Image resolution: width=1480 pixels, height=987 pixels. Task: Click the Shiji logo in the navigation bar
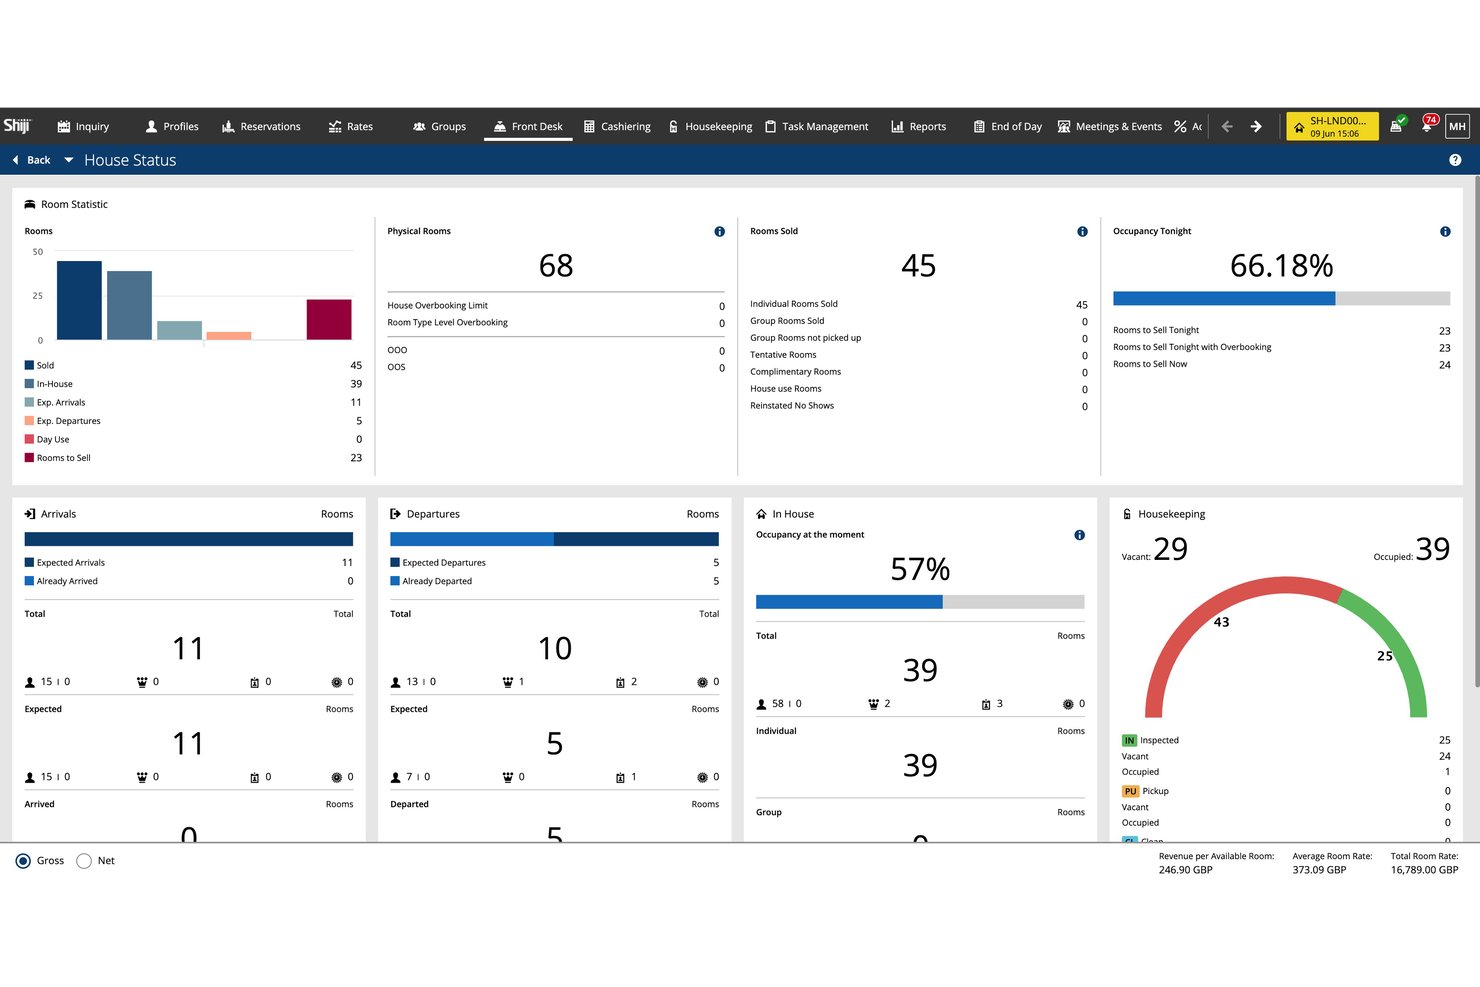pos(17,126)
